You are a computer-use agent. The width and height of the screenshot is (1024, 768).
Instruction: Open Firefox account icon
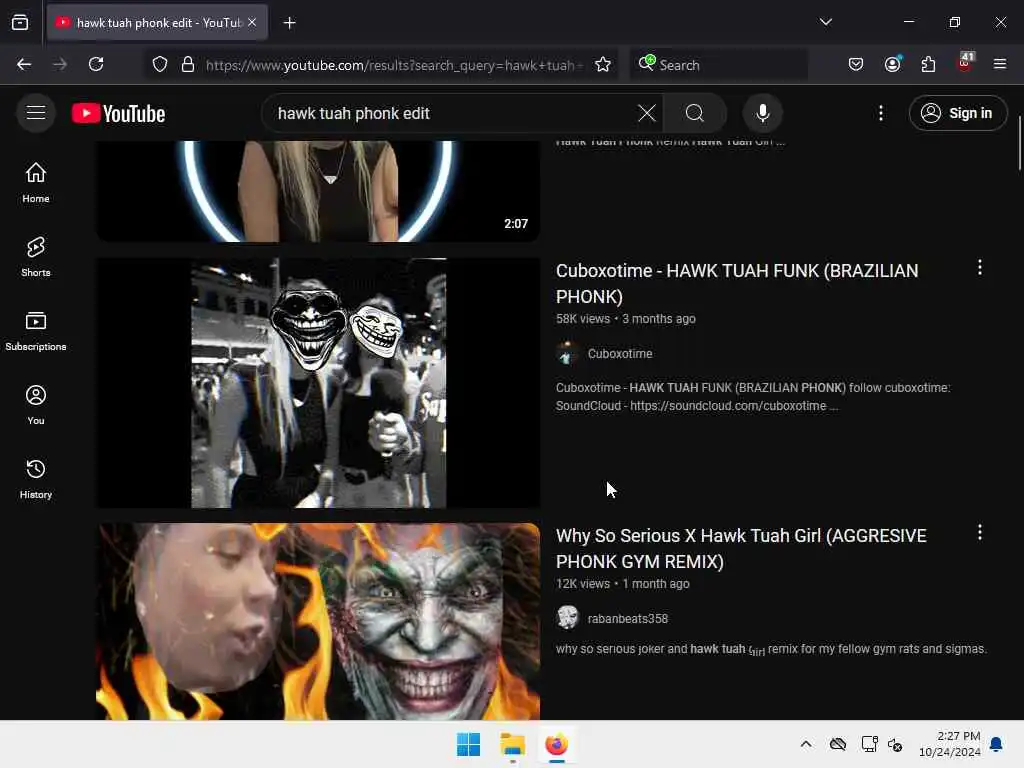click(892, 64)
